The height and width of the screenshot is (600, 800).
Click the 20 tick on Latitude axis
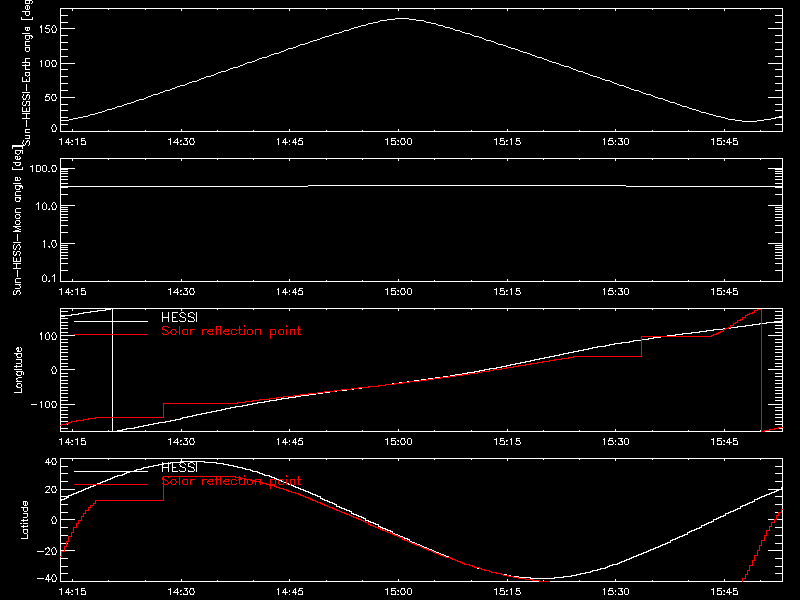51,490
